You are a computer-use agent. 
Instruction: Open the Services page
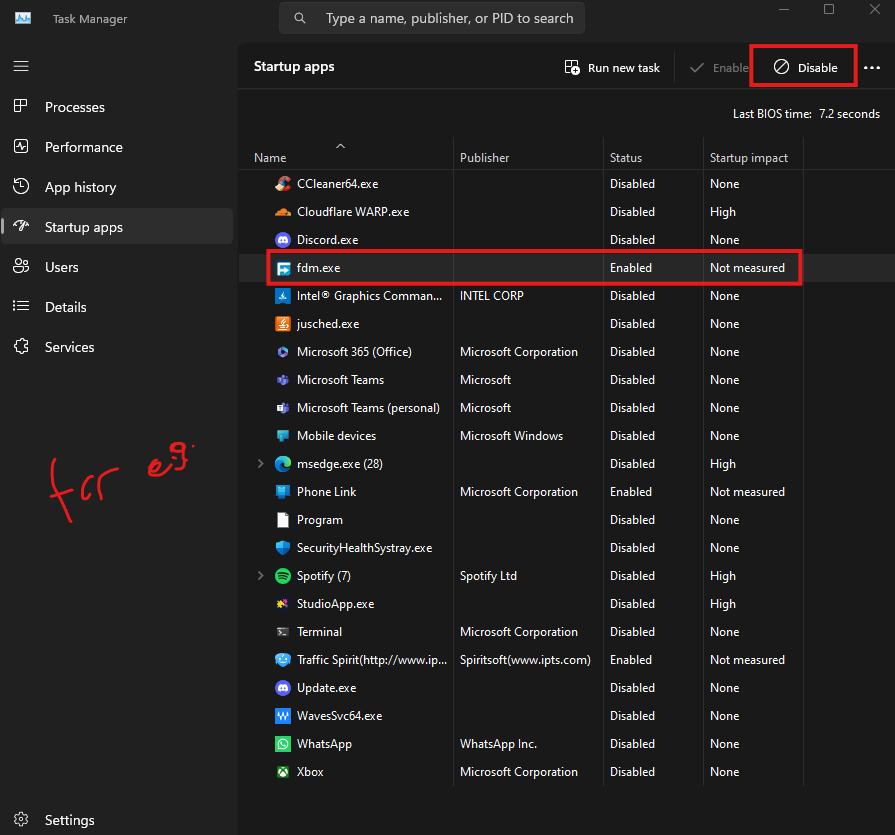pyautogui.click(x=117, y=347)
